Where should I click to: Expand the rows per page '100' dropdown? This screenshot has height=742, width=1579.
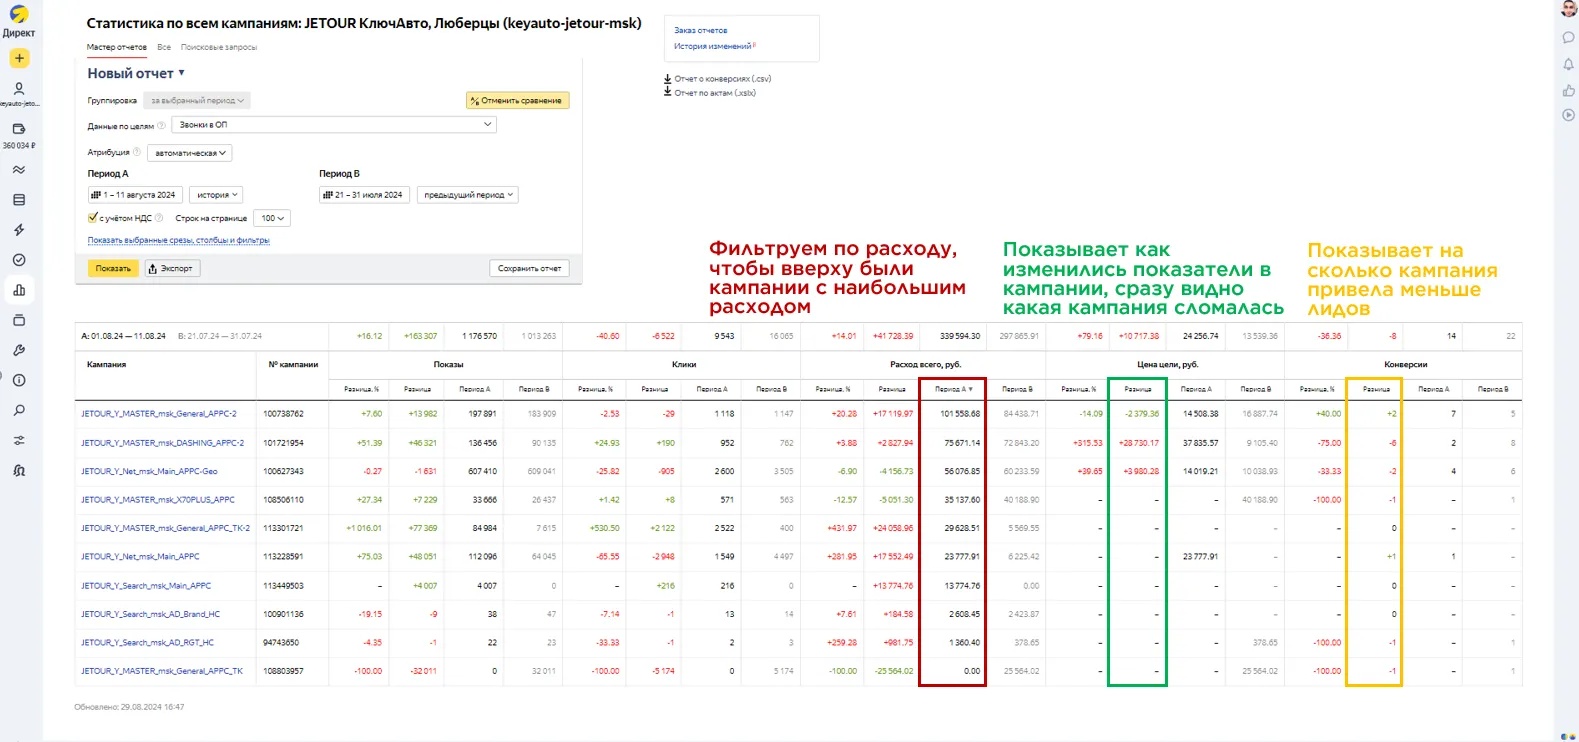click(x=272, y=218)
